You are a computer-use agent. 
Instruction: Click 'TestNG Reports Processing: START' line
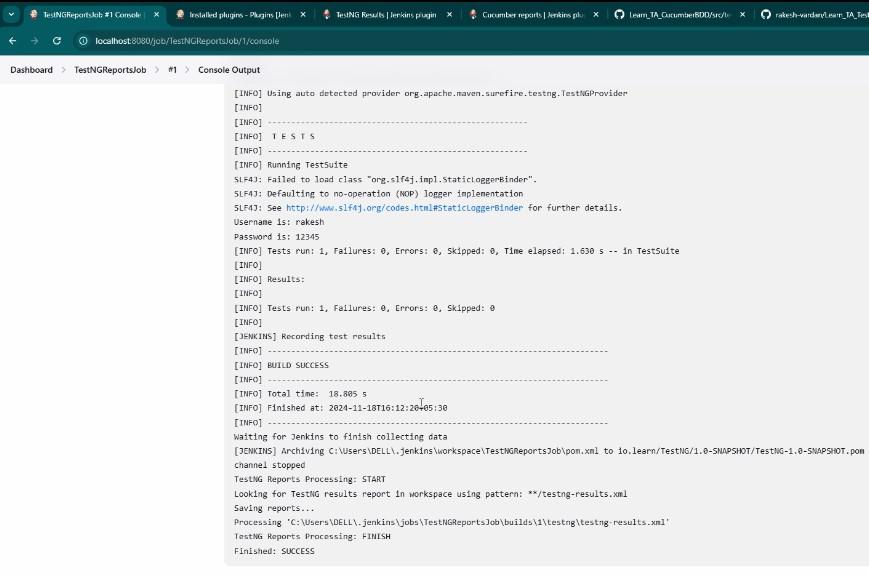(309, 479)
